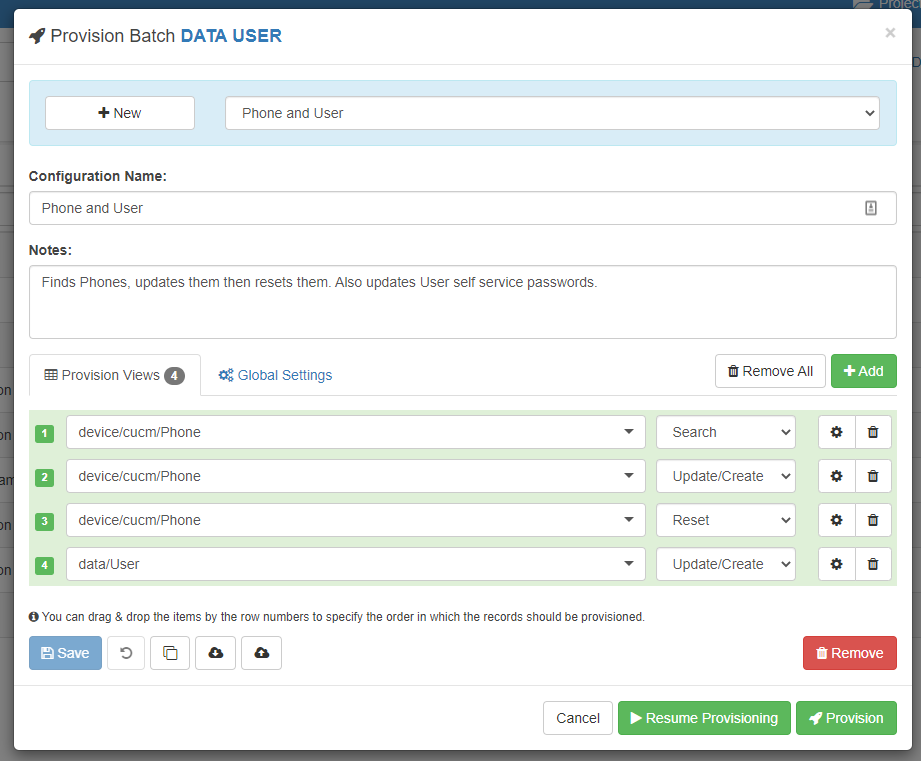Screen dimensions: 921x761
Task: Switch to the Provision Views tab
Action: 114,375
